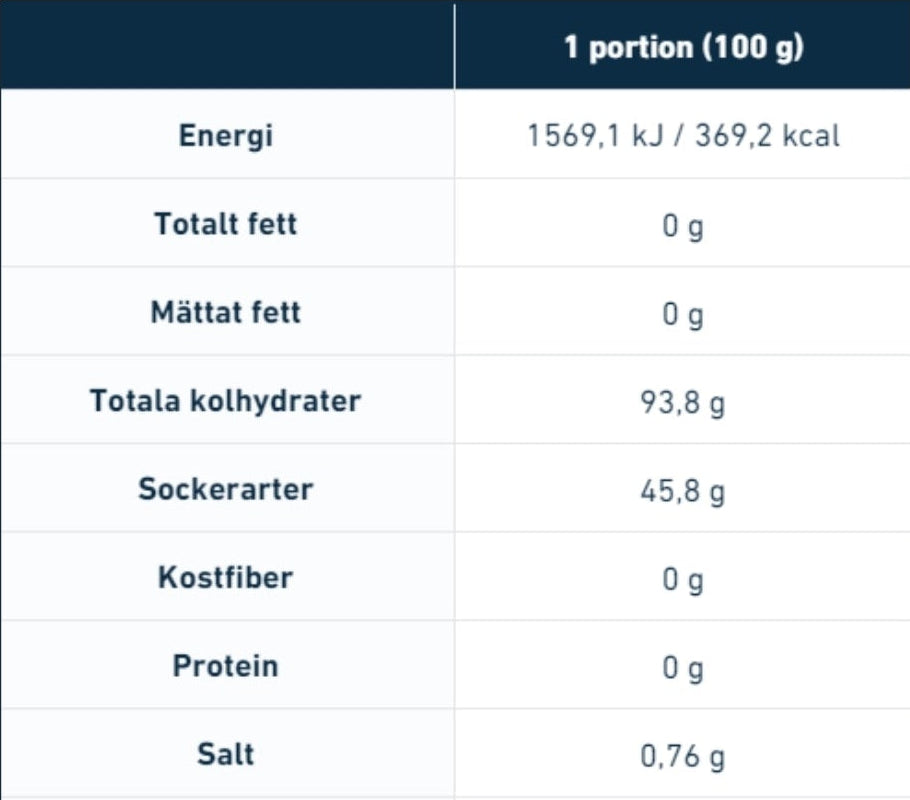
Task: Click the empty dark header cell
Action: [227, 45]
